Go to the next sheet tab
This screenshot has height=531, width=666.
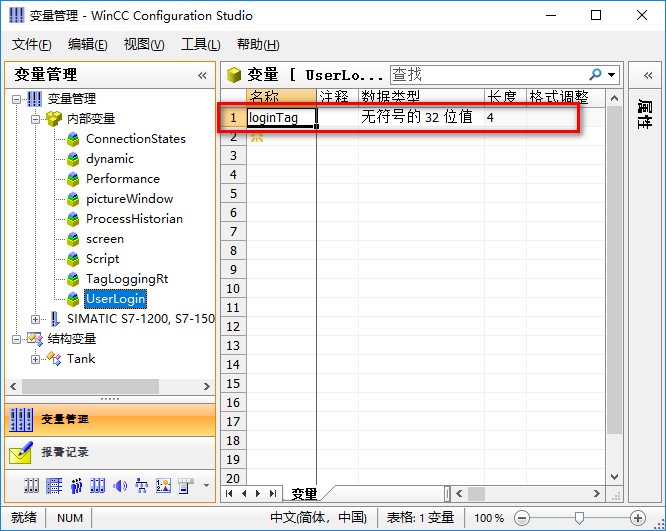pos(258,493)
